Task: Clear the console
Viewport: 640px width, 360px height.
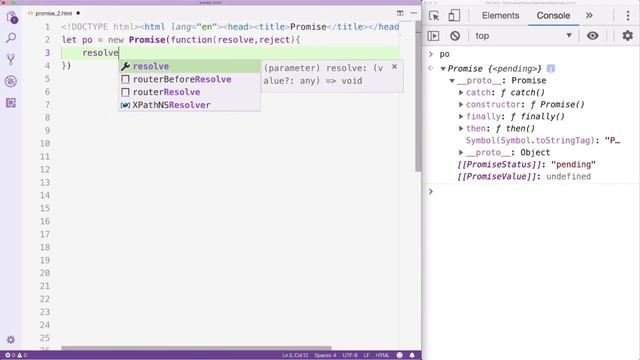Action: [x=455, y=36]
